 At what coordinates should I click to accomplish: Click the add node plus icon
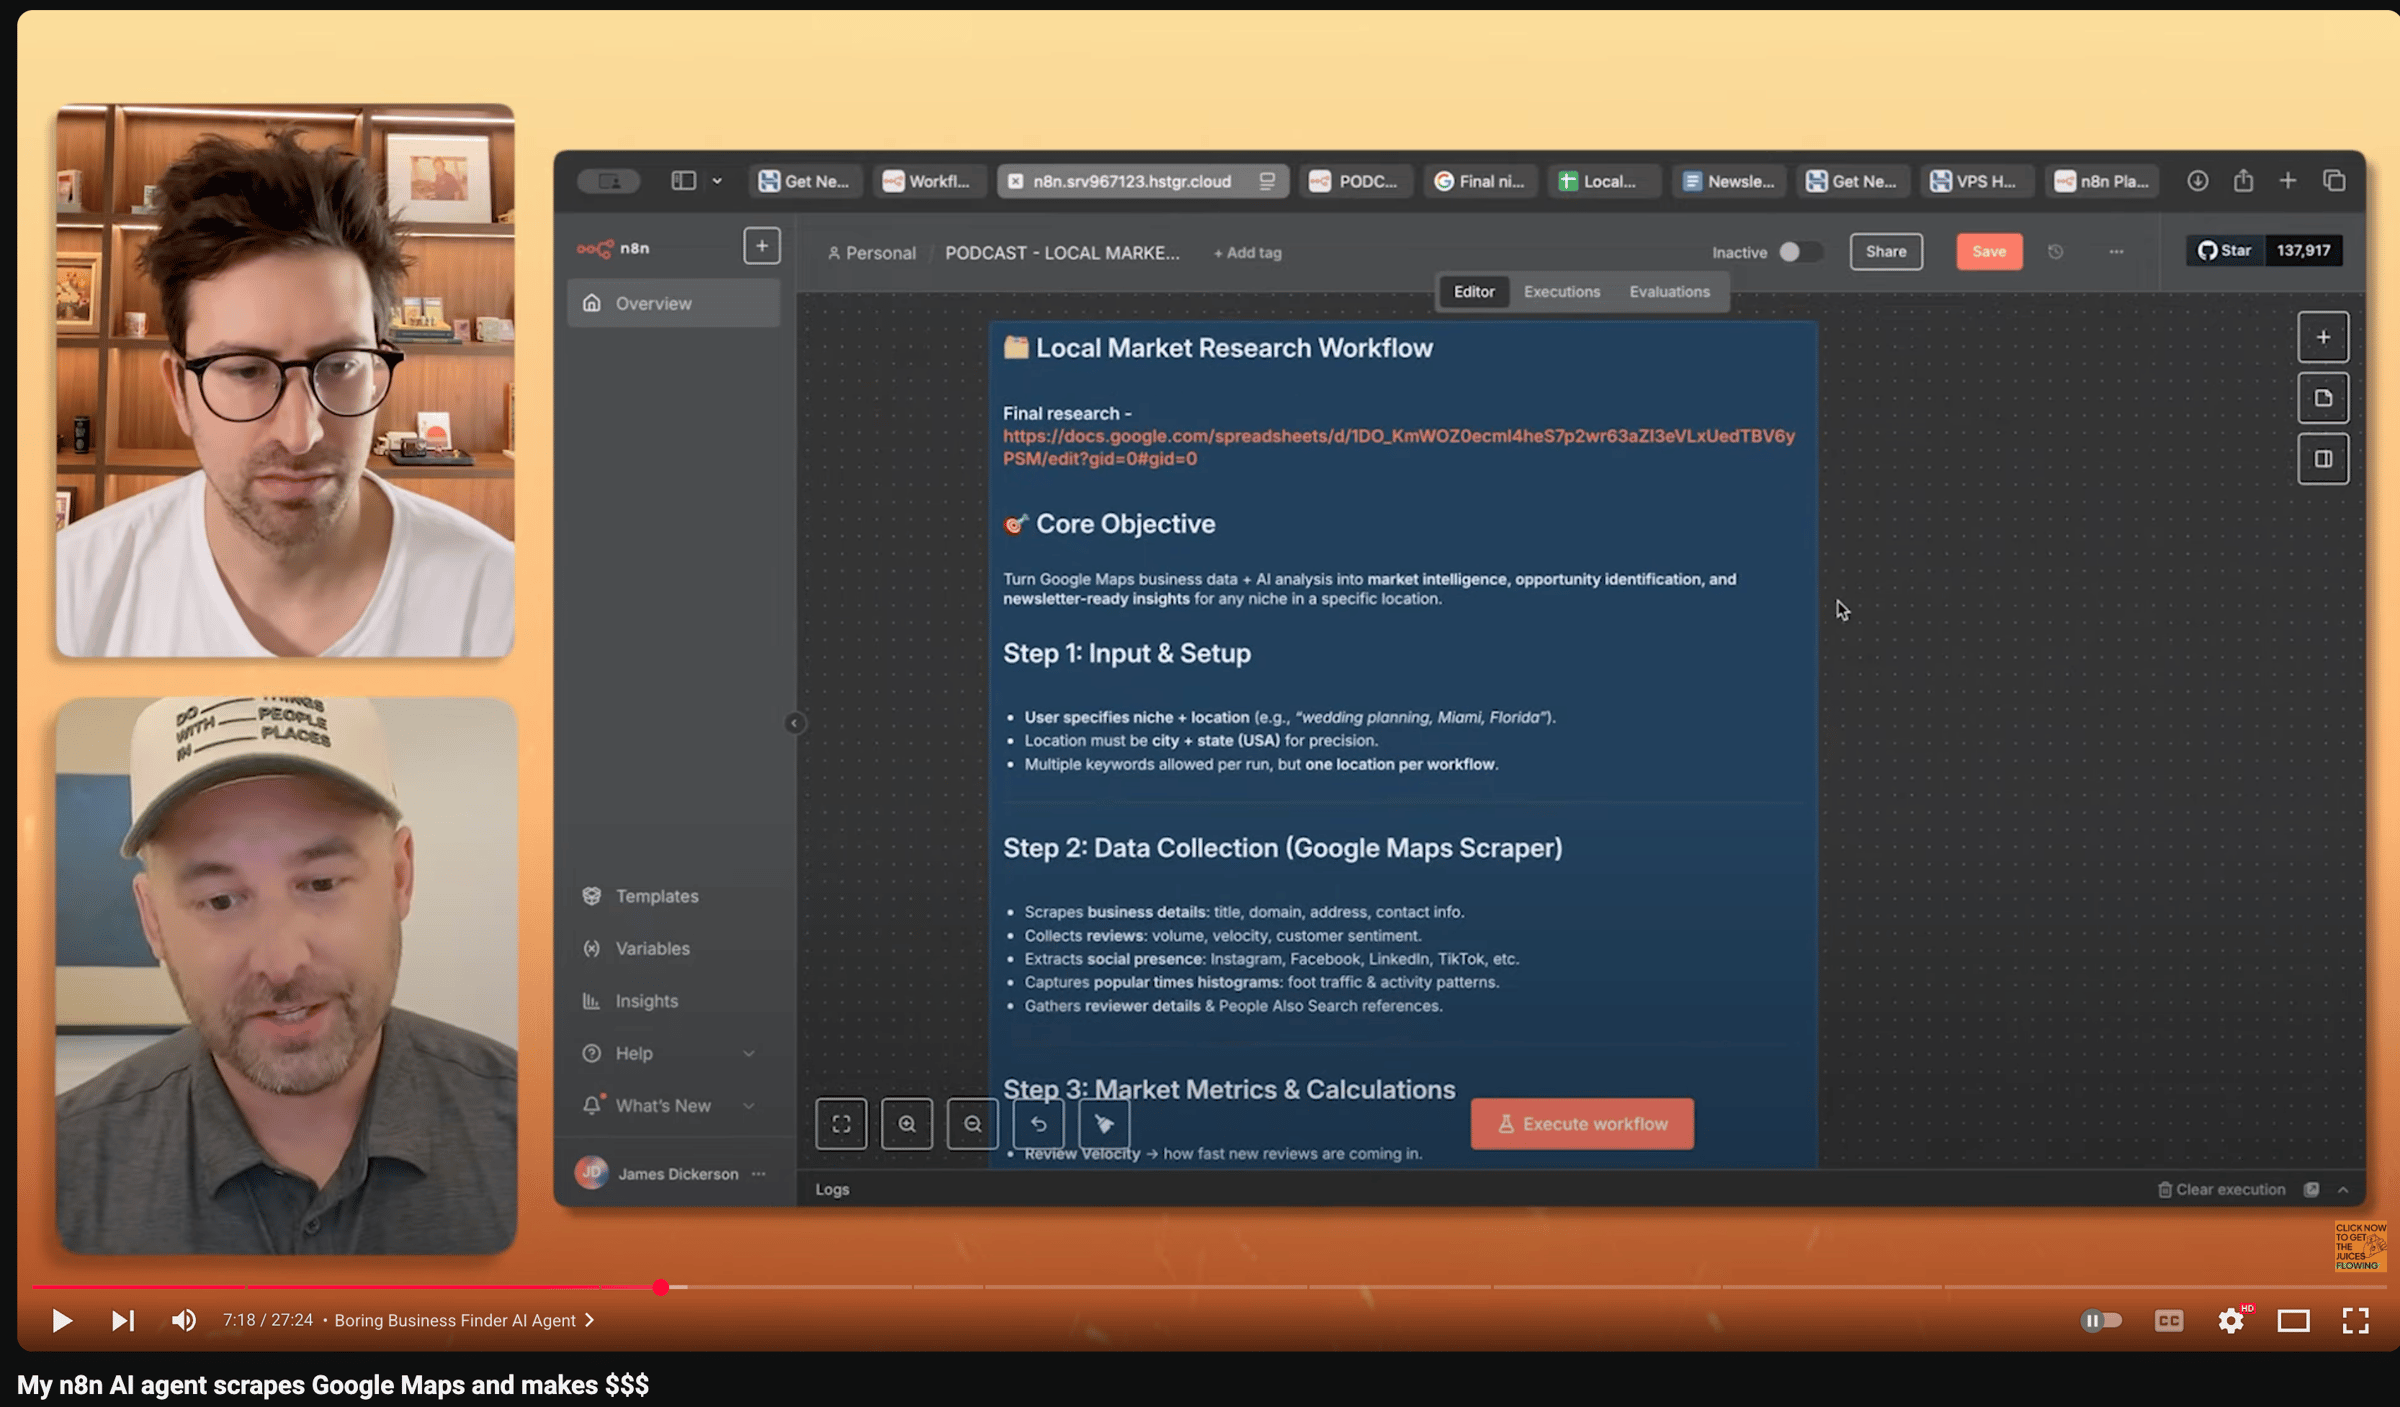click(x=2322, y=337)
